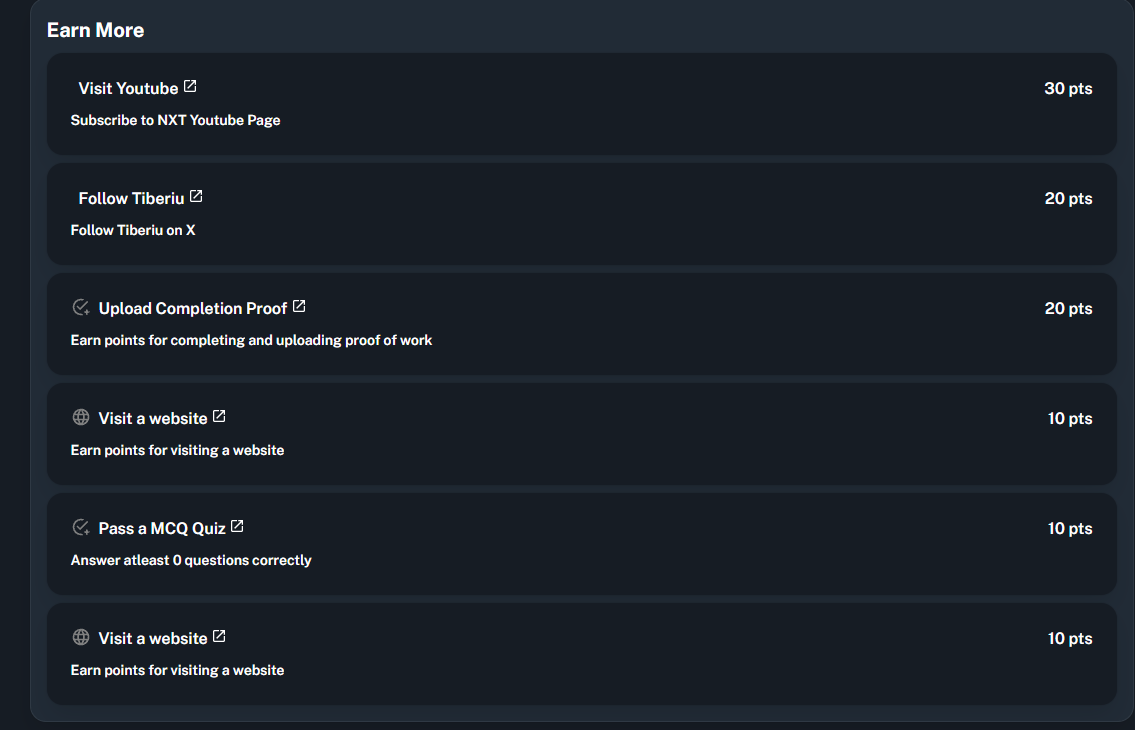Open the external link icon beside Visit Youtube
This screenshot has height=730, width=1135.
[x=190, y=87]
